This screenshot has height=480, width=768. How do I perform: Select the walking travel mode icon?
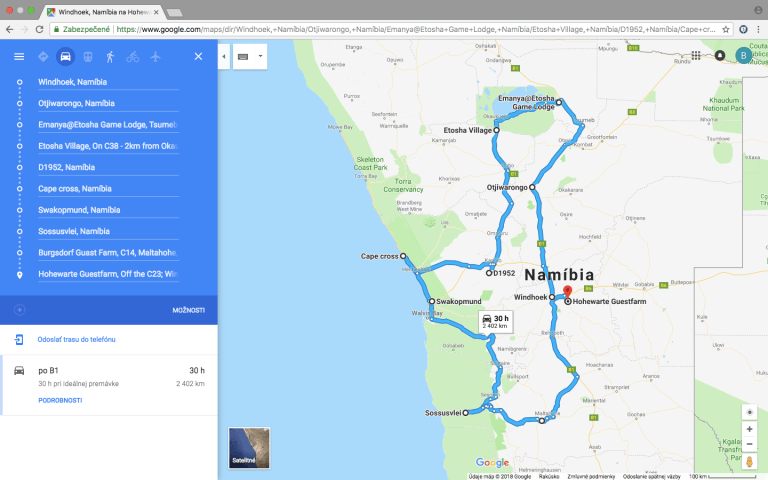point(110,56)
